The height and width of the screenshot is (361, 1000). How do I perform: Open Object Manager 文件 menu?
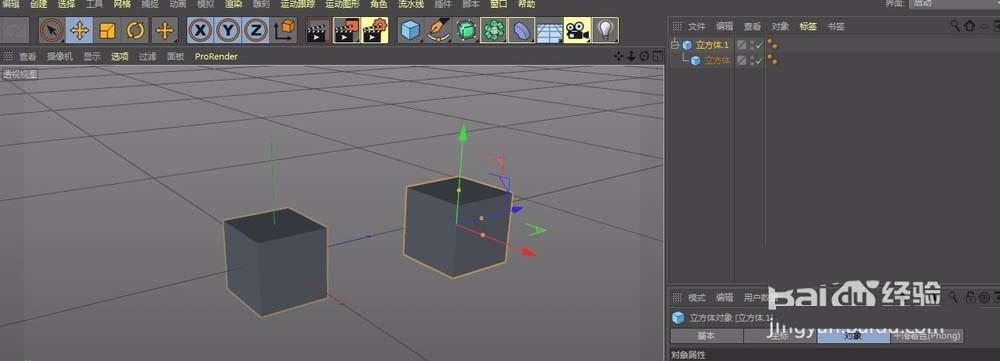[696, 26]
